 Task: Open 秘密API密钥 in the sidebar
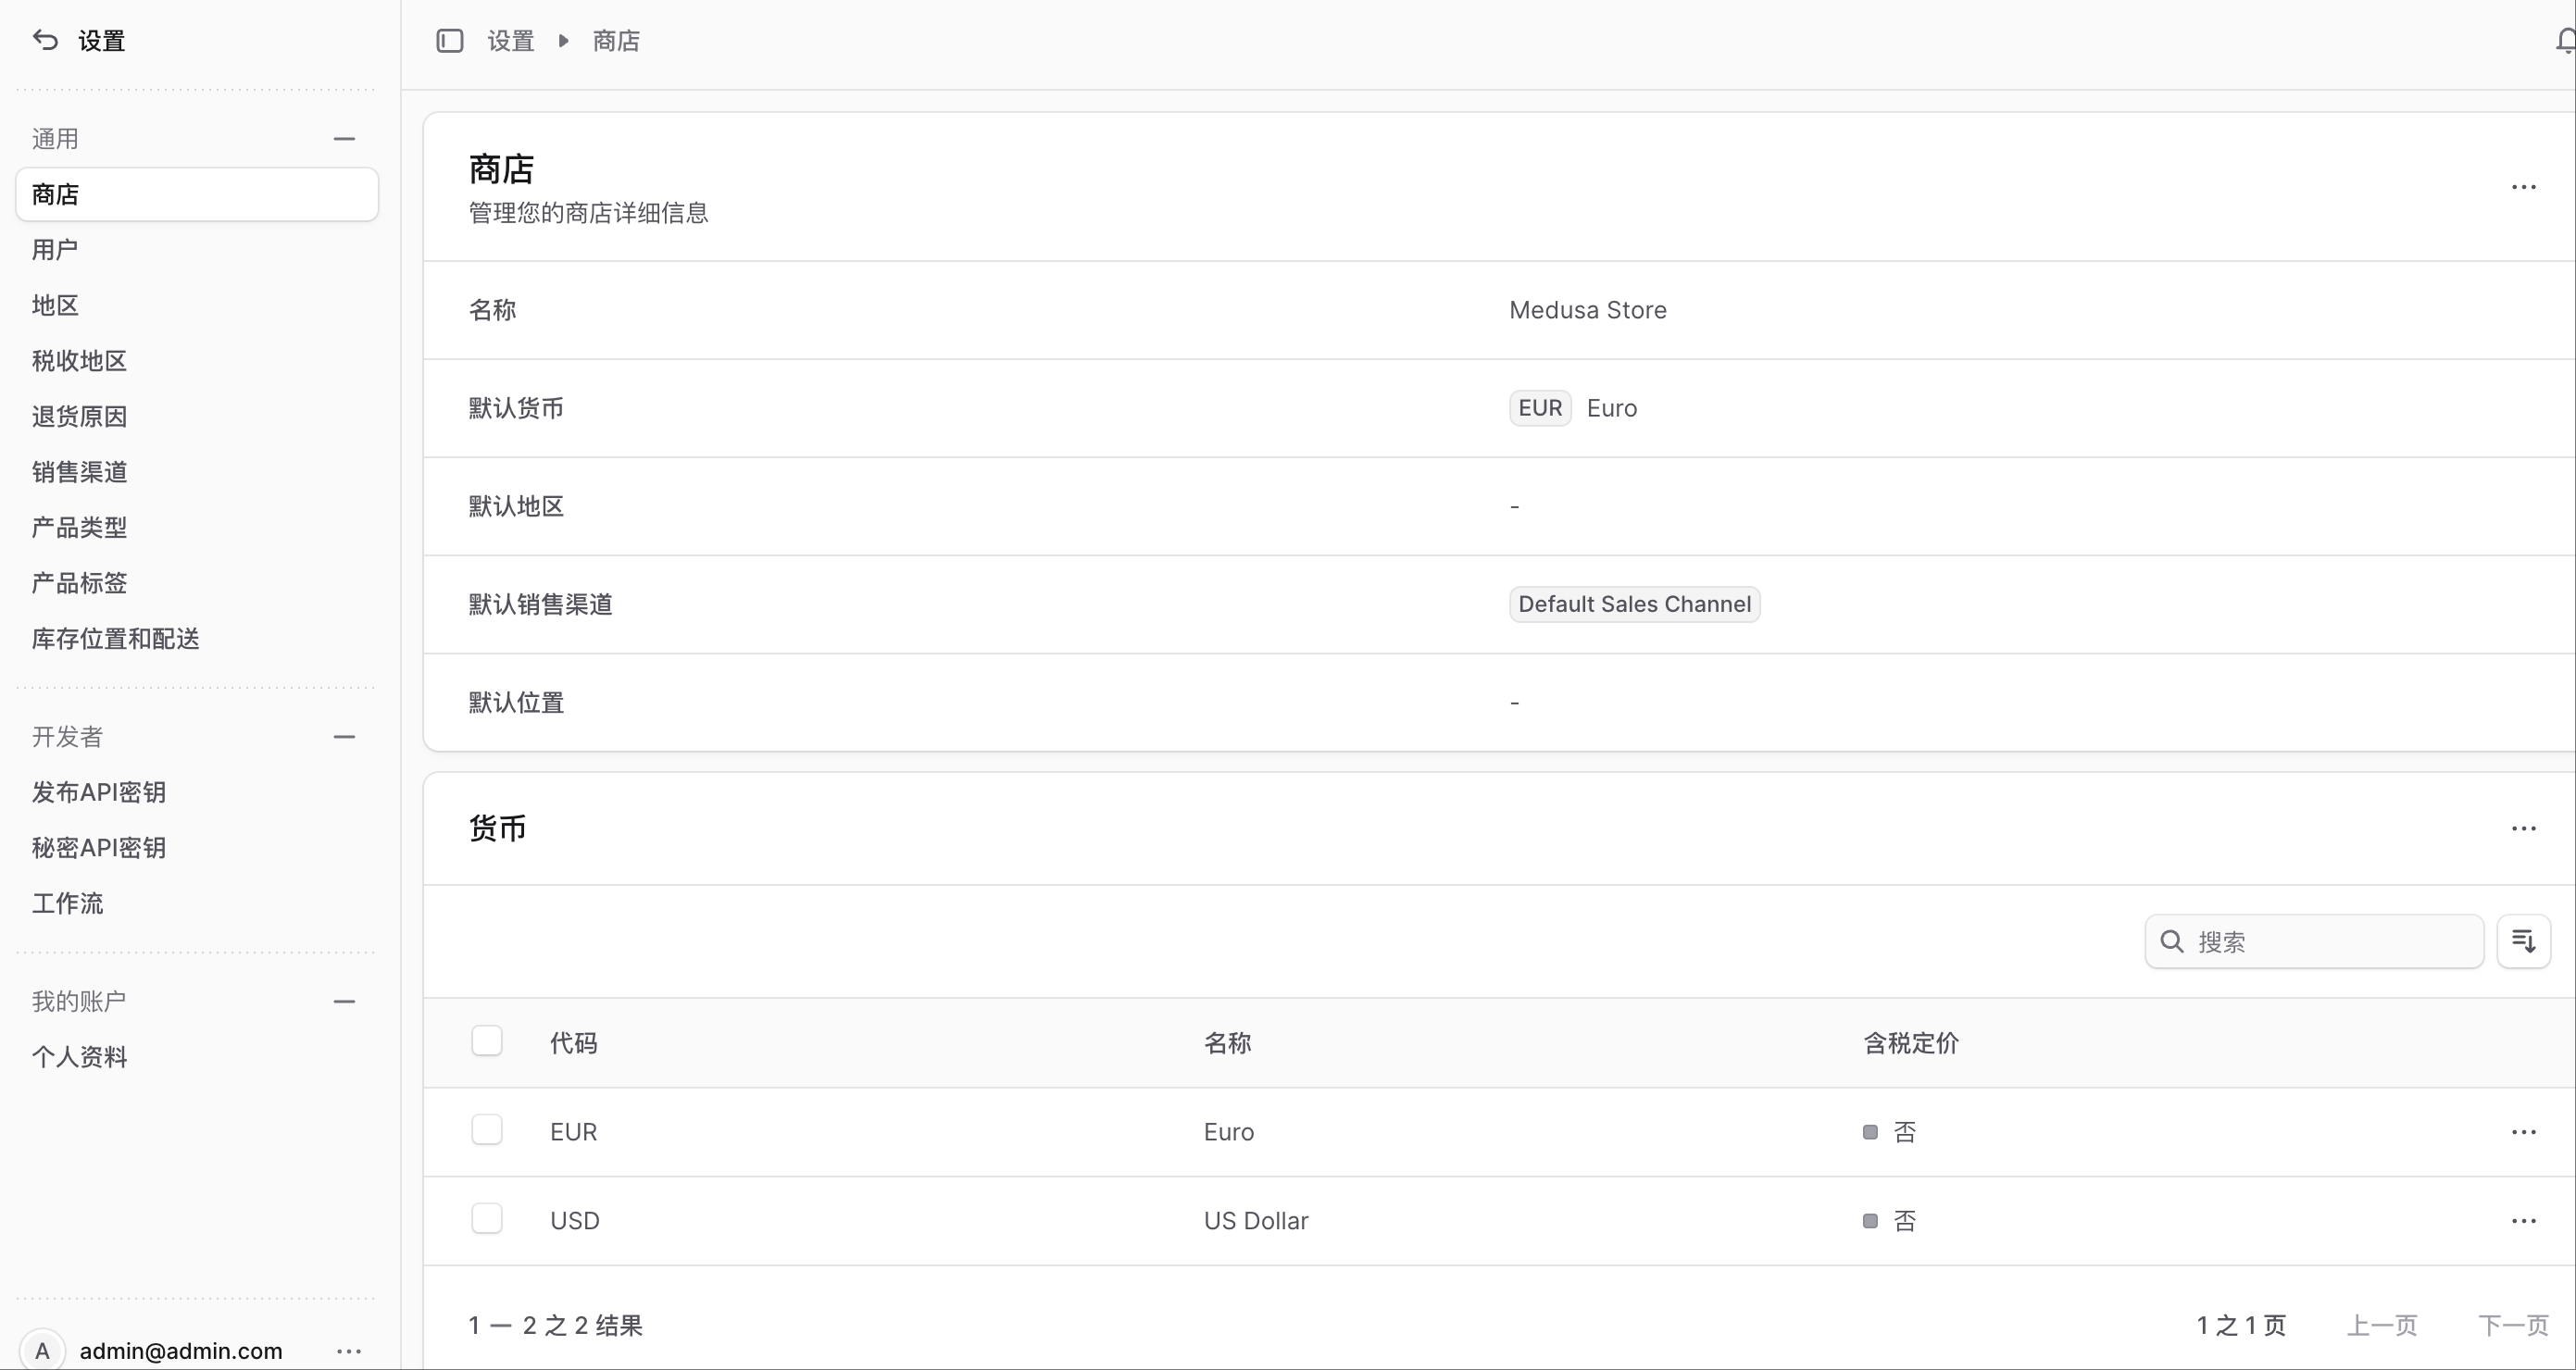pyautogui.click(x=197, y=848)
